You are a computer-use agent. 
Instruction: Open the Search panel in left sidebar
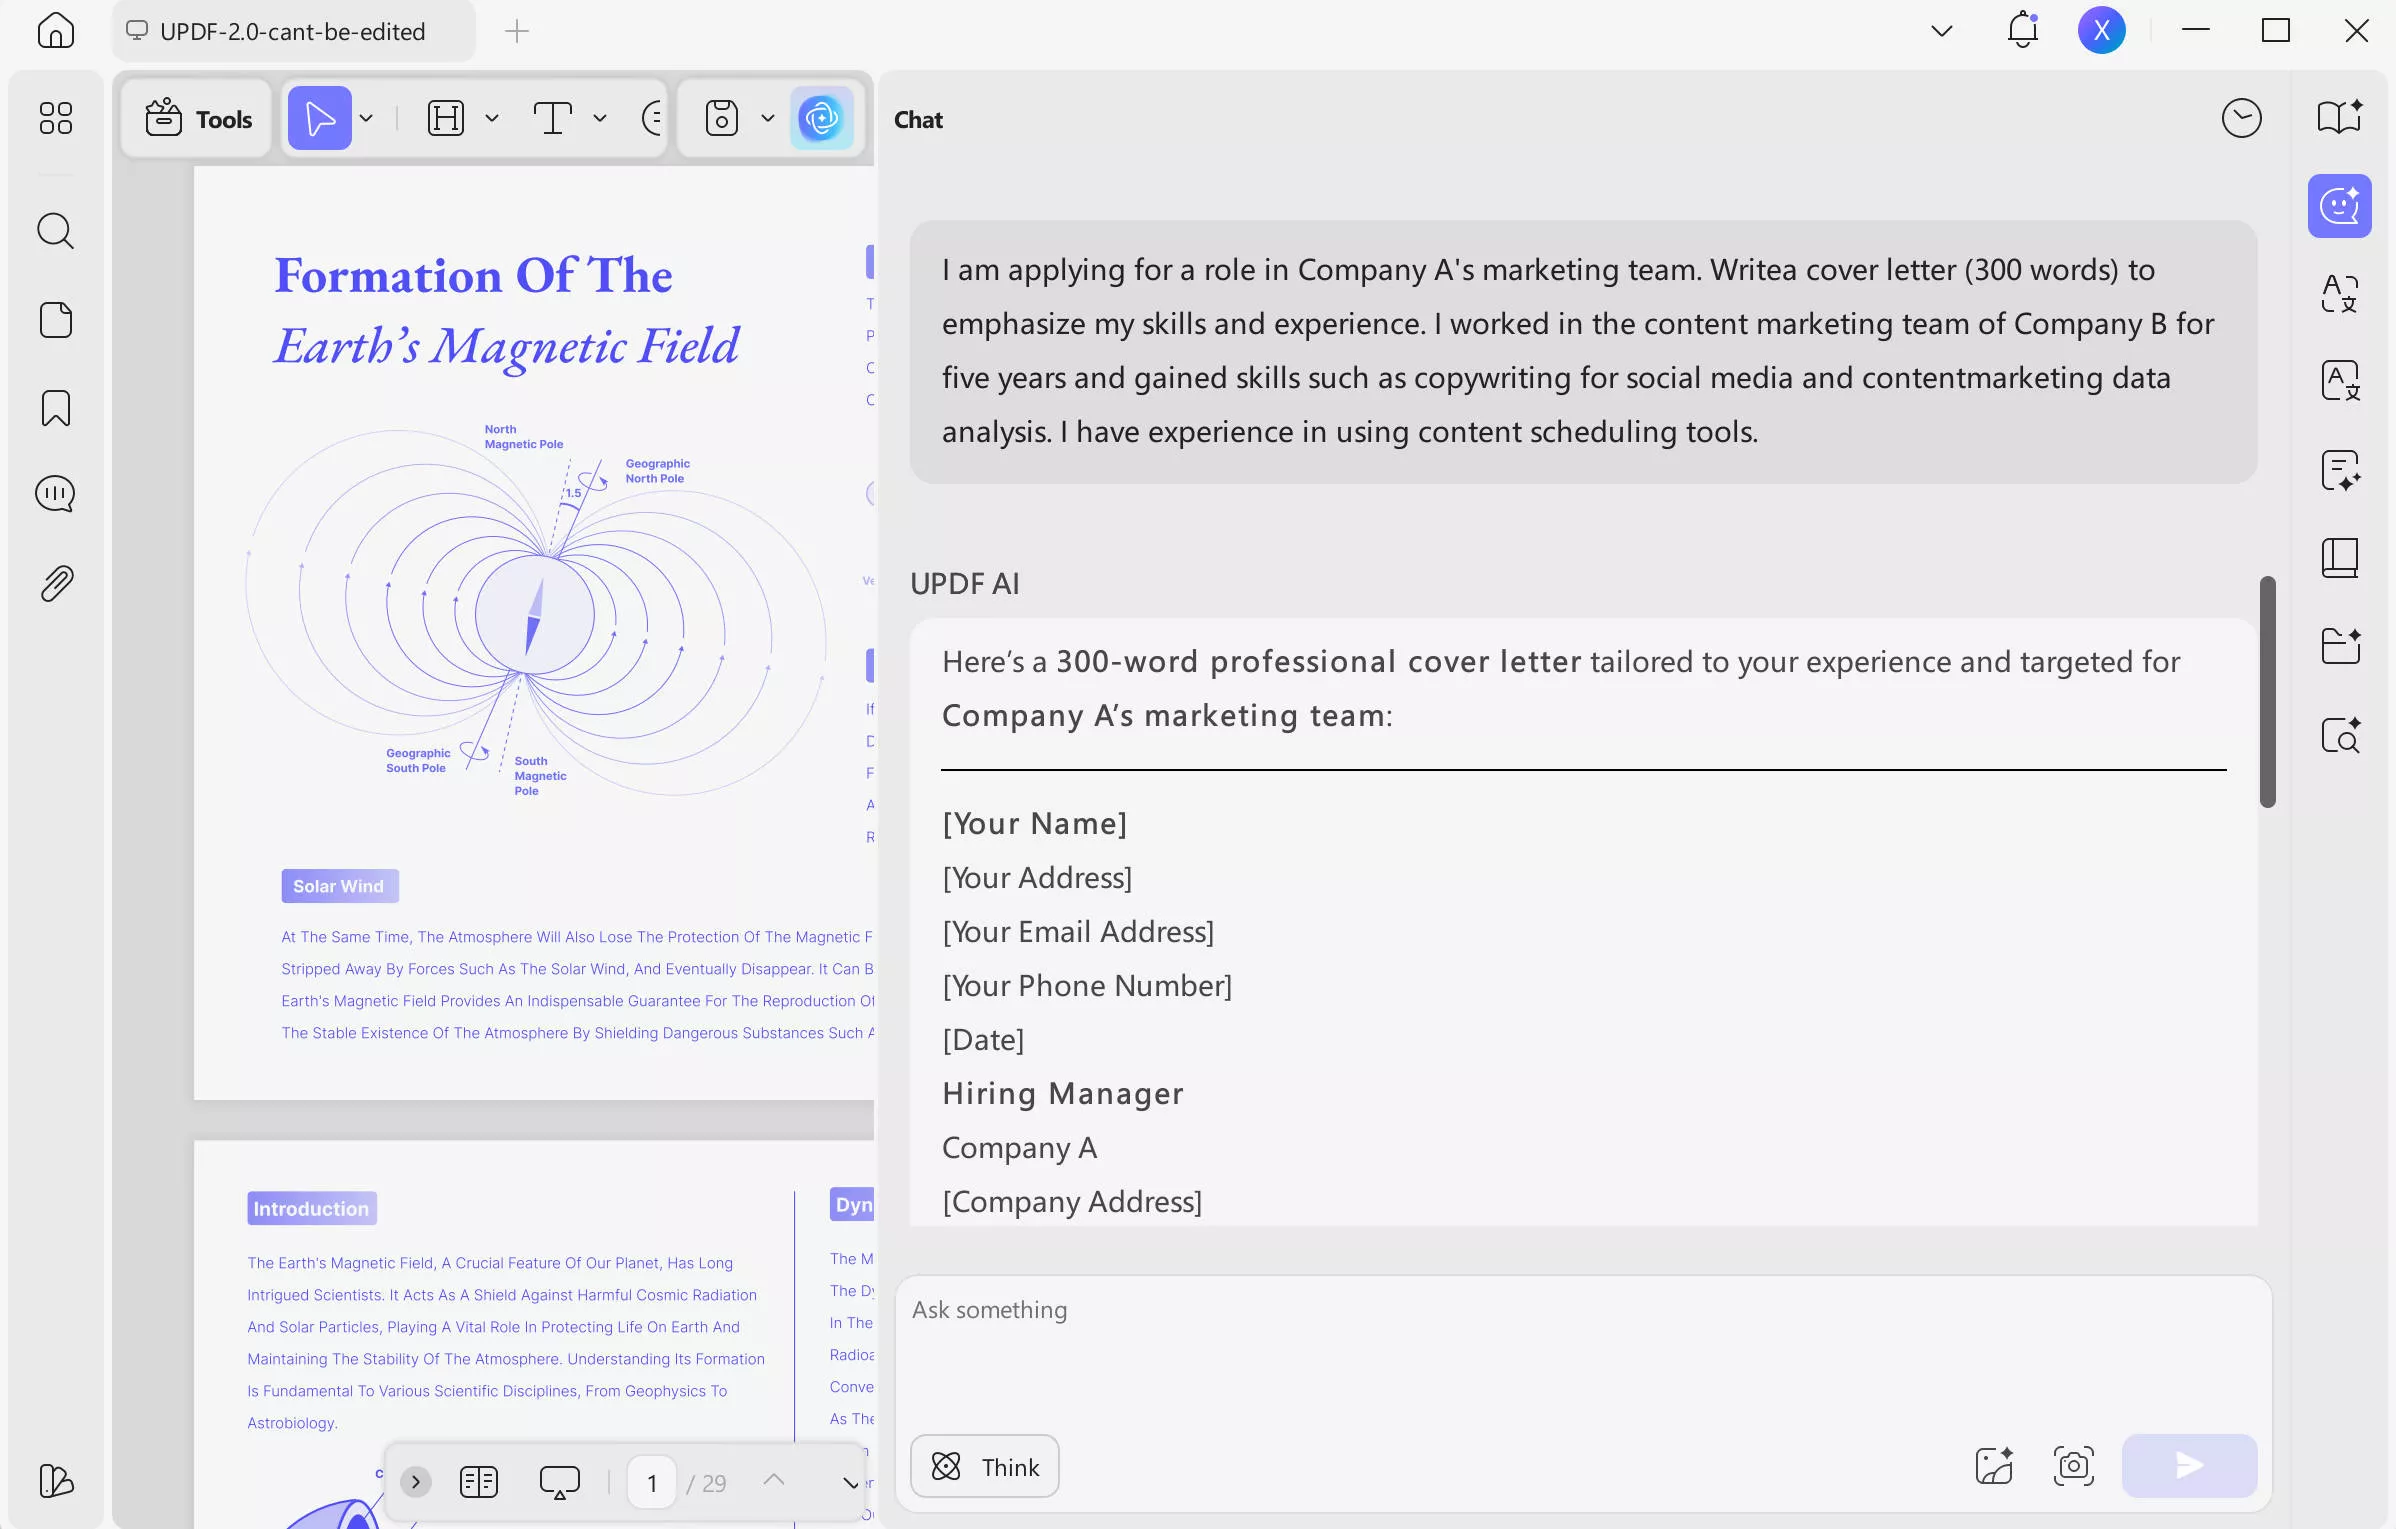pyautogui.click(x=55, y=231)
